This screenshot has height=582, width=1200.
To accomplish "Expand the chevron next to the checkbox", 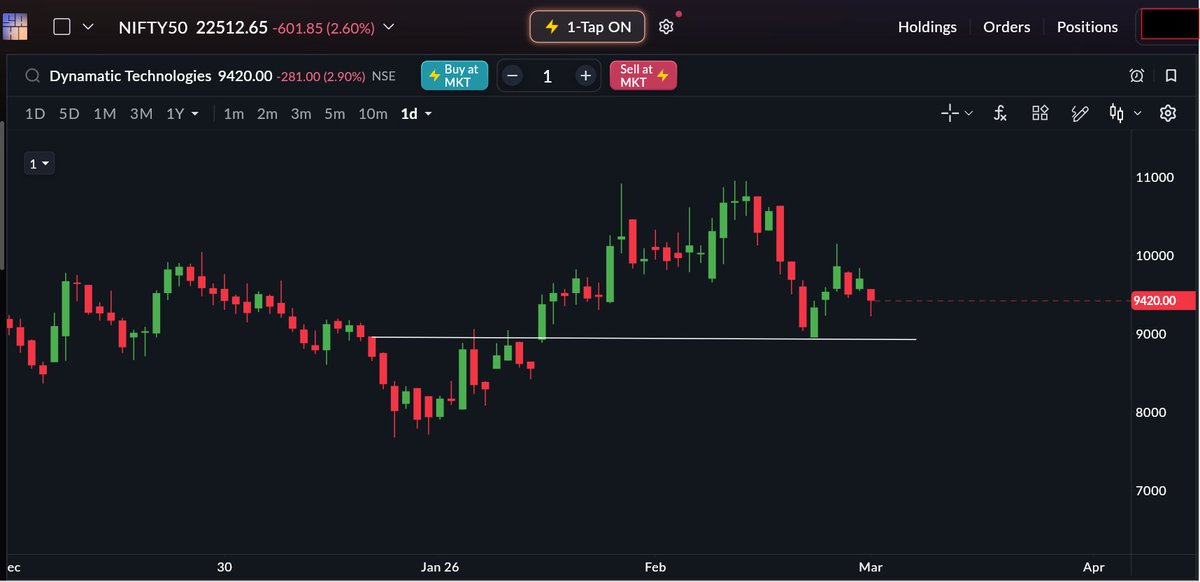I will click(x=88, y=27).
